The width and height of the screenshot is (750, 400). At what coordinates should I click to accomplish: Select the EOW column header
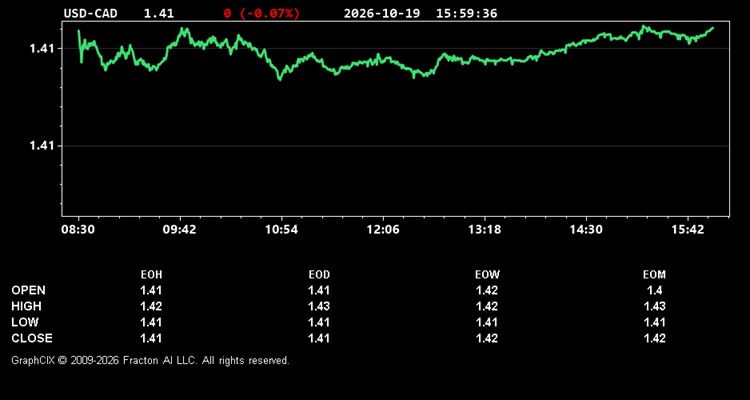coord(487,275)
